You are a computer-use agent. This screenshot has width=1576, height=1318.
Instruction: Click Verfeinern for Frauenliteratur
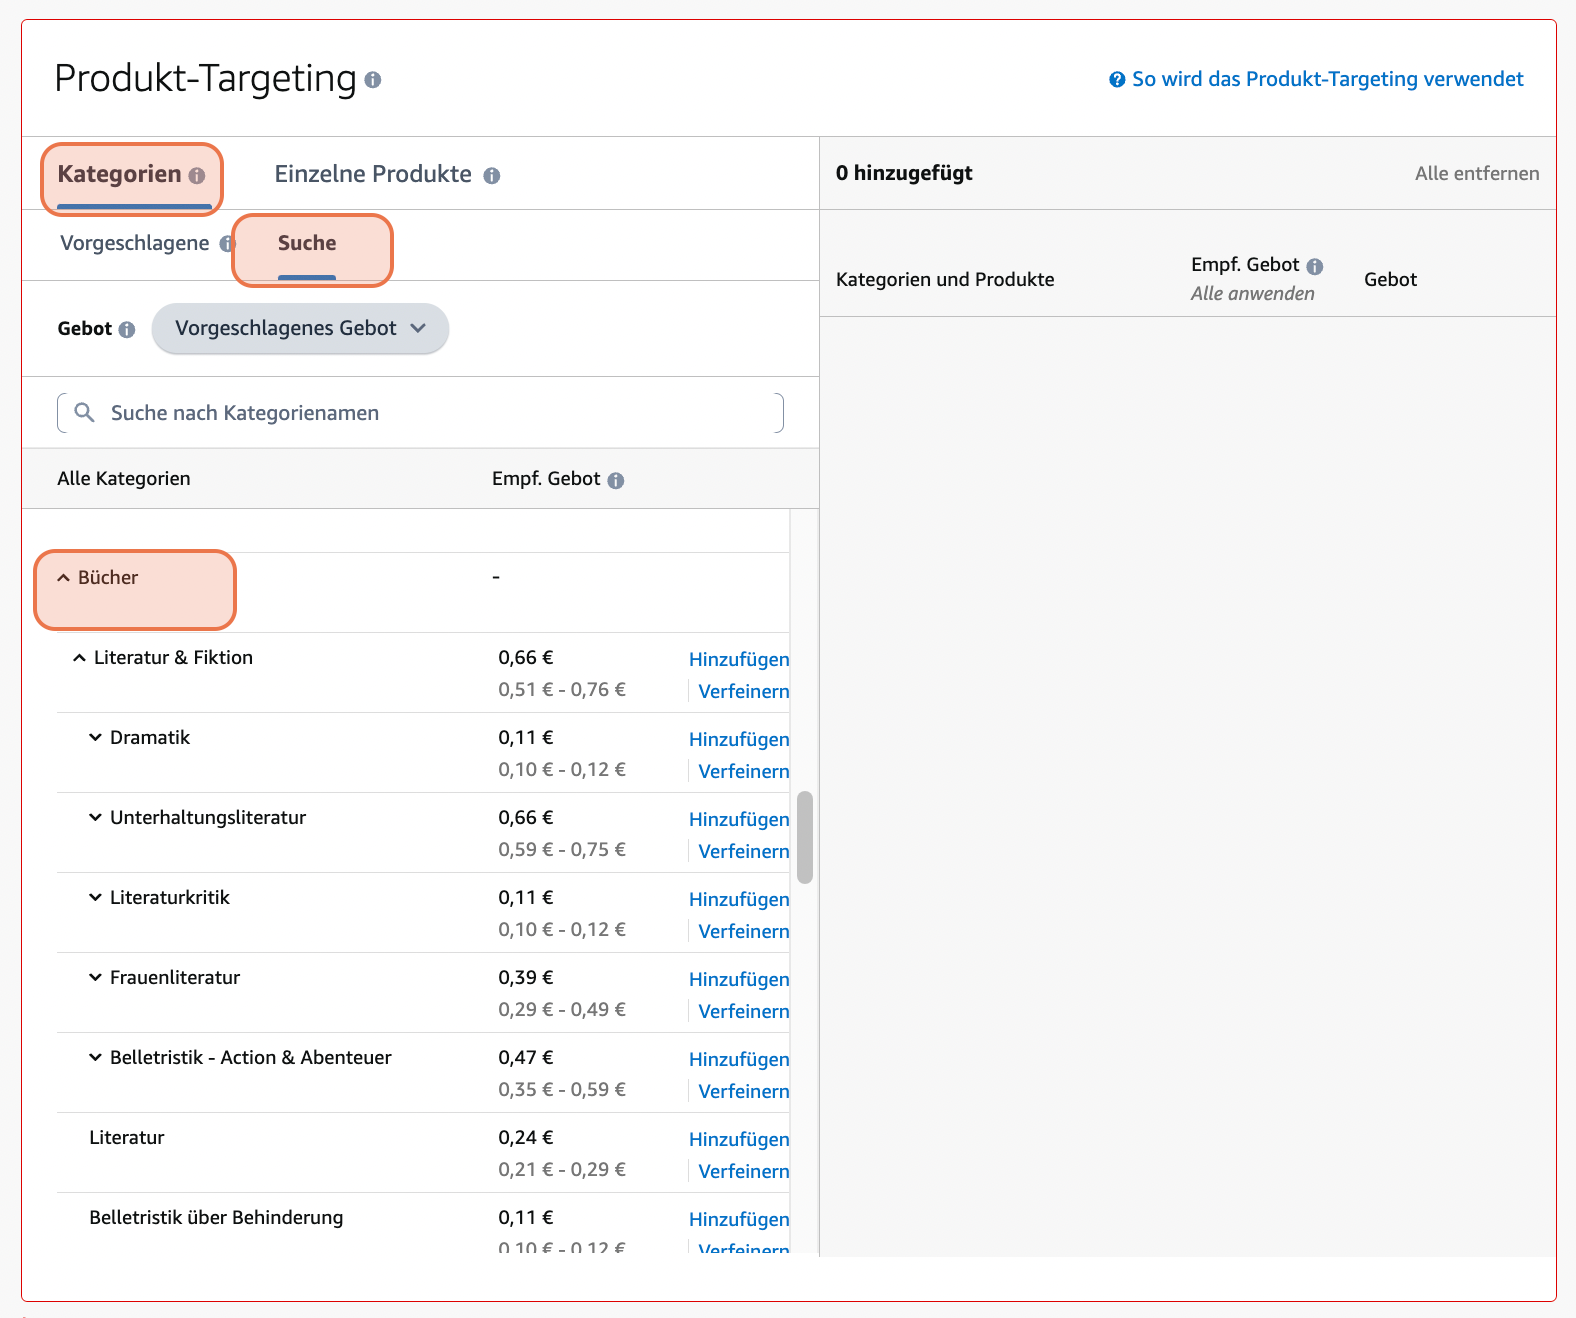[x=744, y=1011]
